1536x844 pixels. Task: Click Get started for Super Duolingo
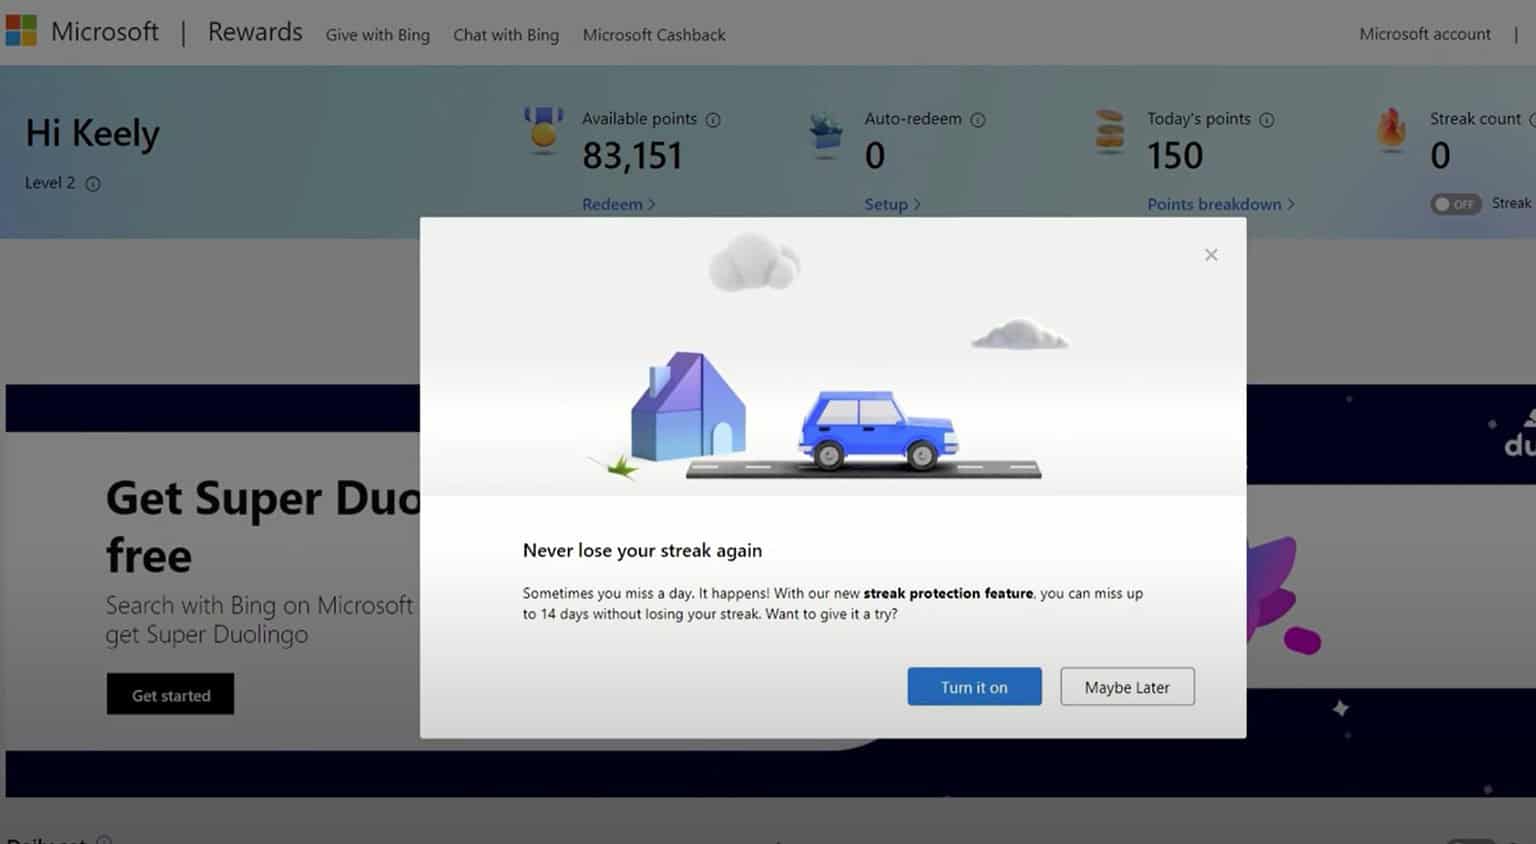pos(170,694)
